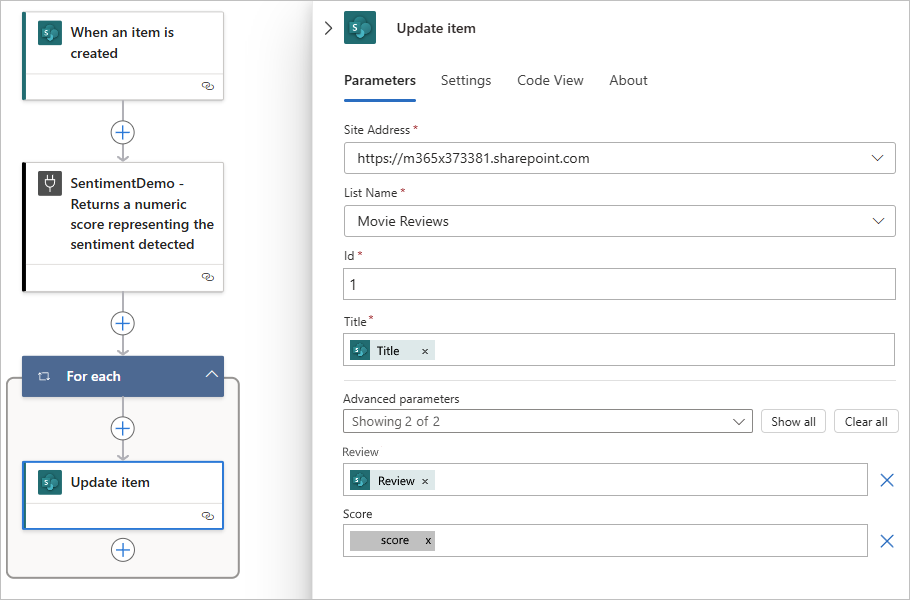Click the SentimentDemo connector plug icon
910x600 pixels.
pyautogui.click(x=50, y=183)
